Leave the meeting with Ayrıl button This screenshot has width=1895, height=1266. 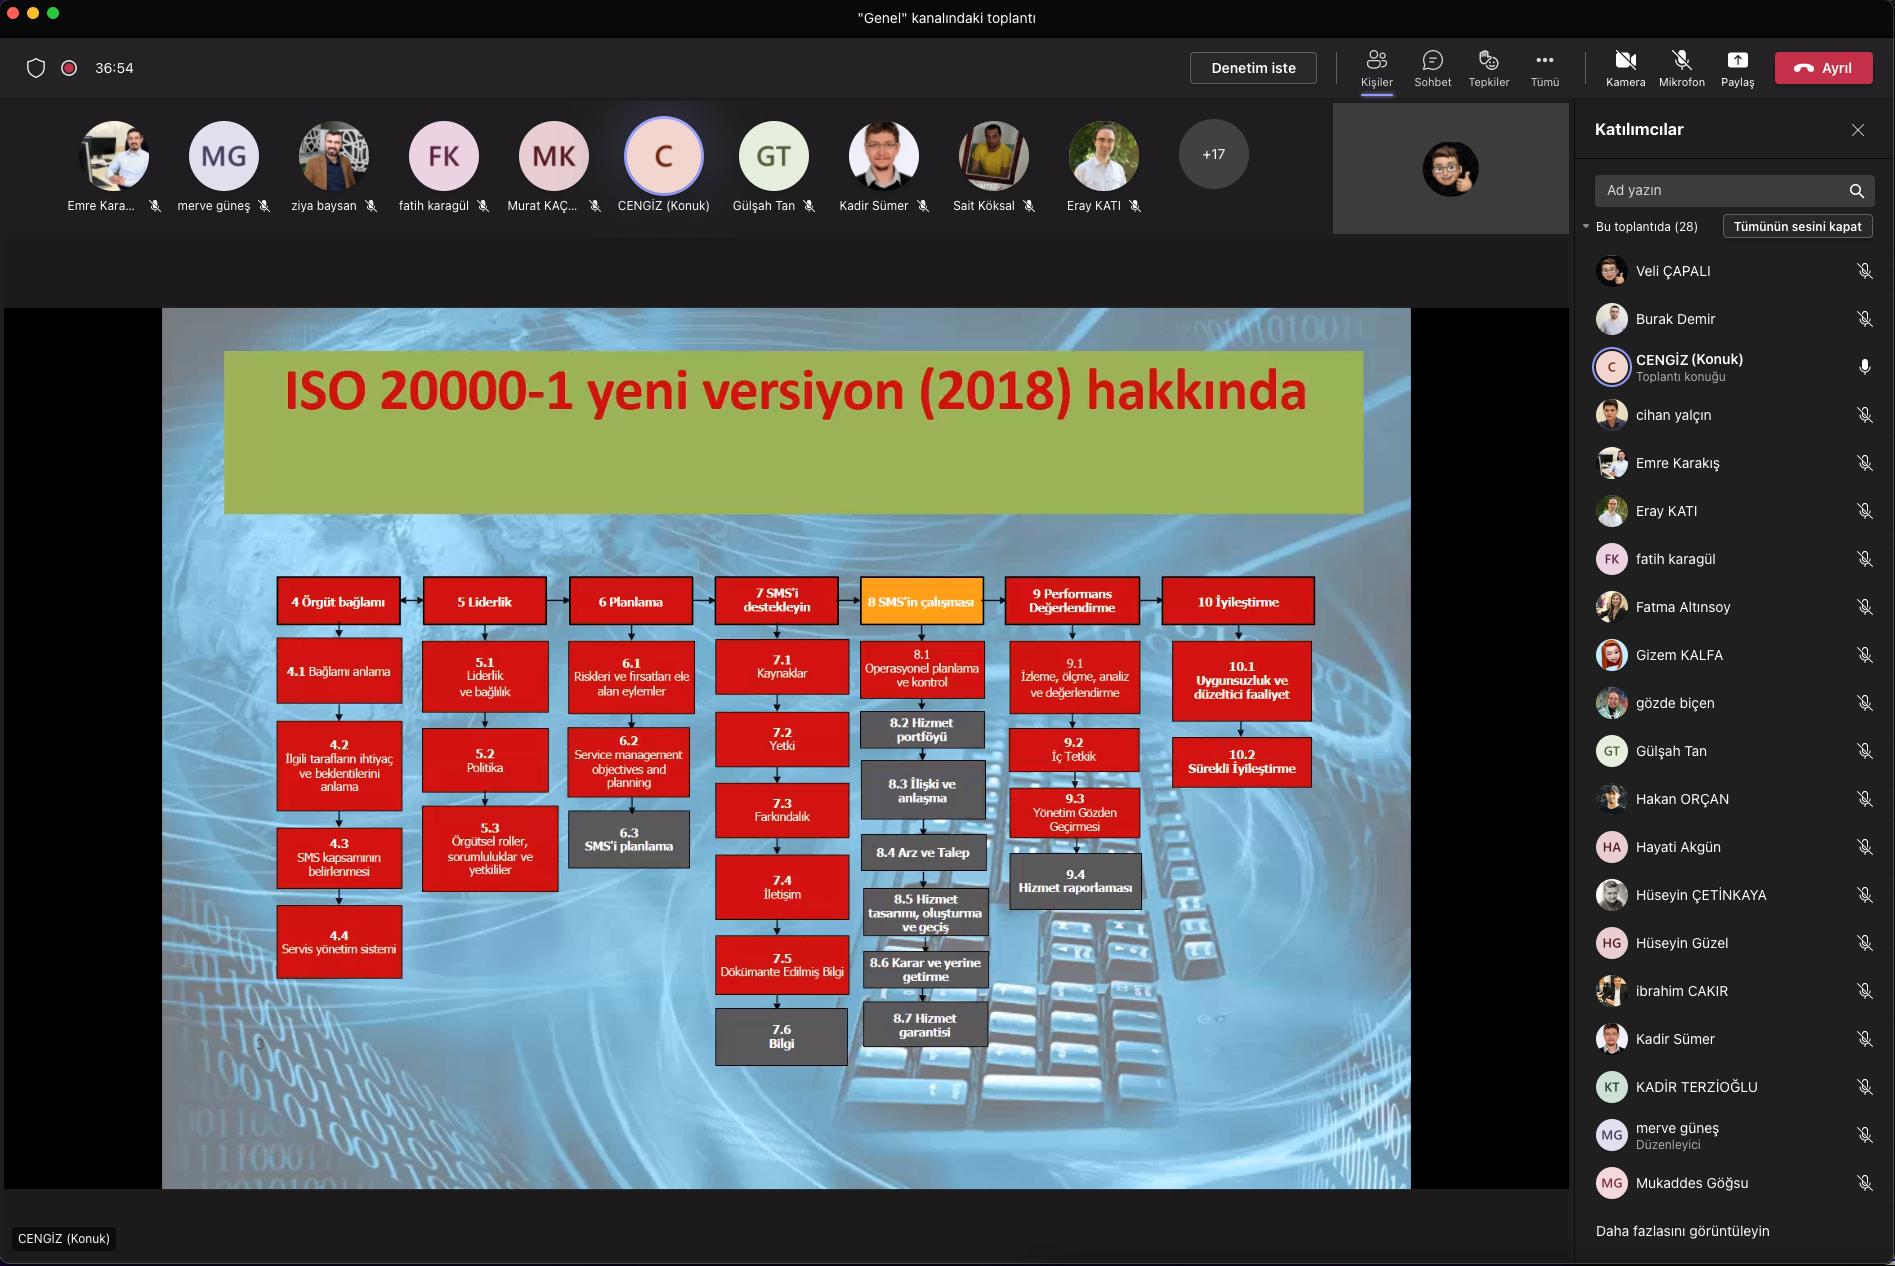[x=1823, y=68]
